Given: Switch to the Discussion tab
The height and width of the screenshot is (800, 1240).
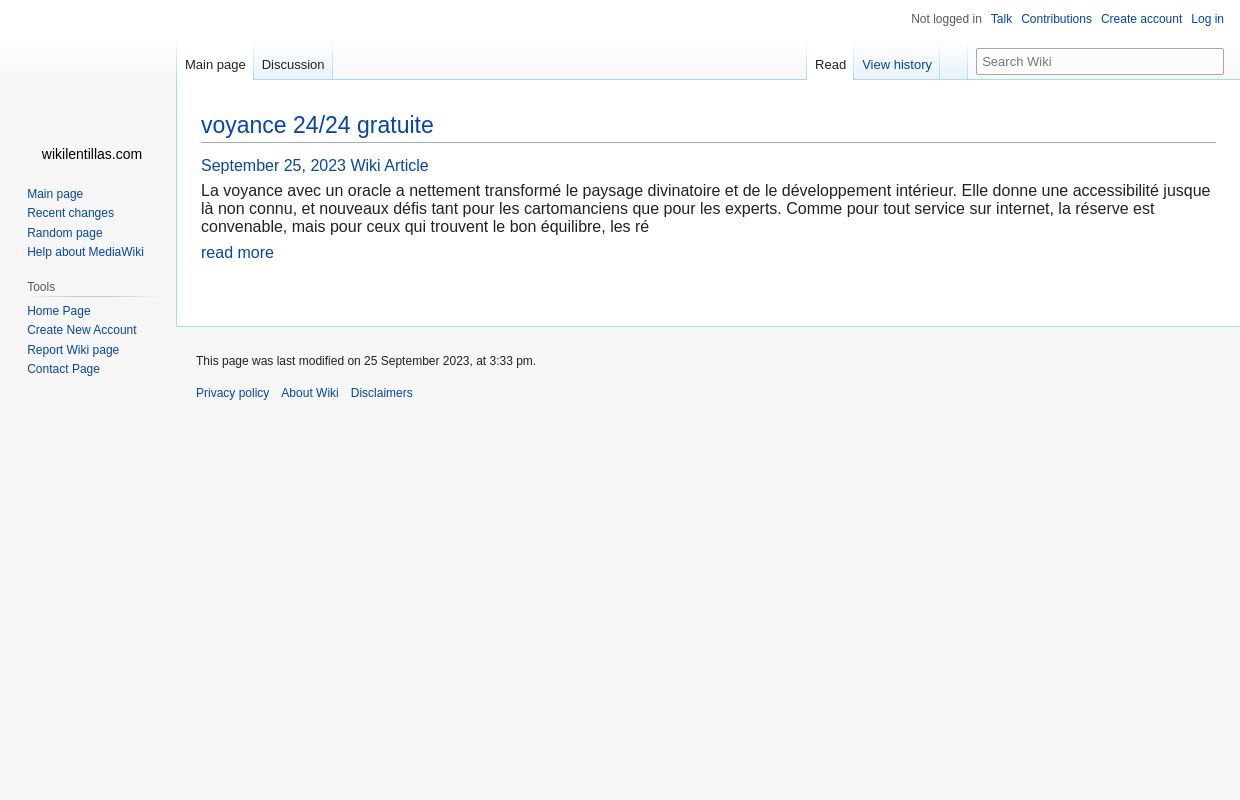Looking at the screenshot, I should coord(292,64).
